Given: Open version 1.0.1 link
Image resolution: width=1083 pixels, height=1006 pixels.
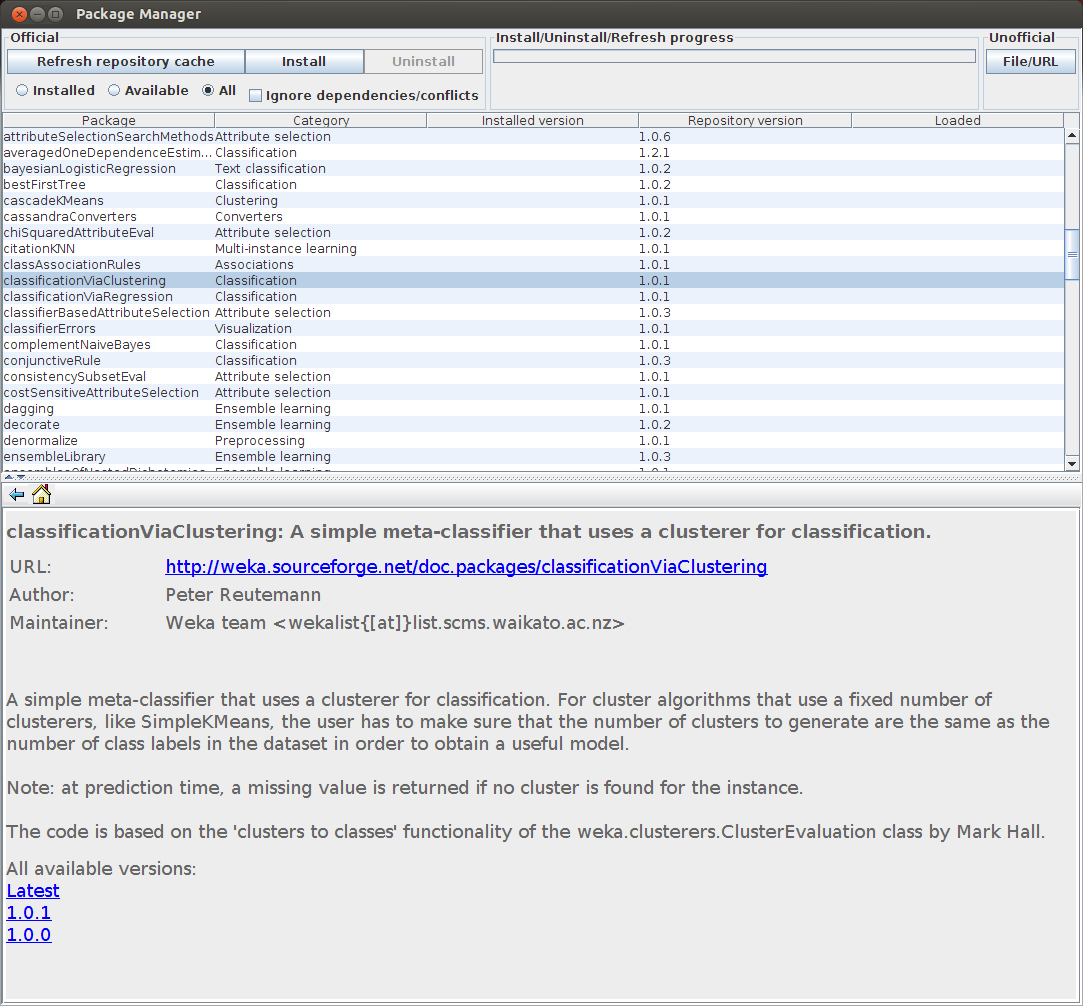Looking at the screenshot, I should coord(29,913).
